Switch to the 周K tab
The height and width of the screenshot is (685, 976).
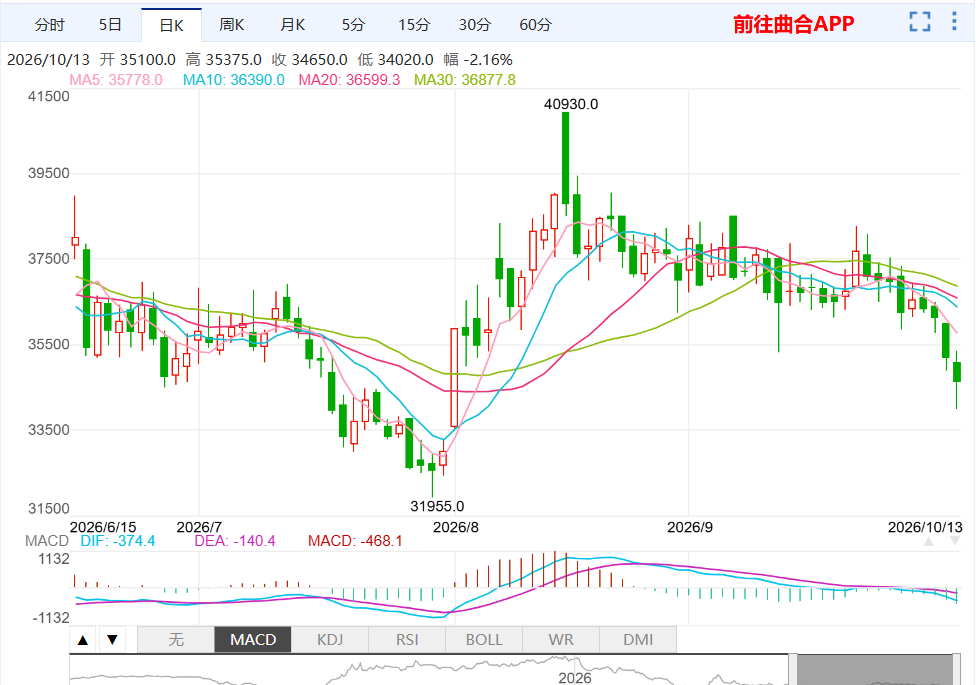tap(232, 25)
